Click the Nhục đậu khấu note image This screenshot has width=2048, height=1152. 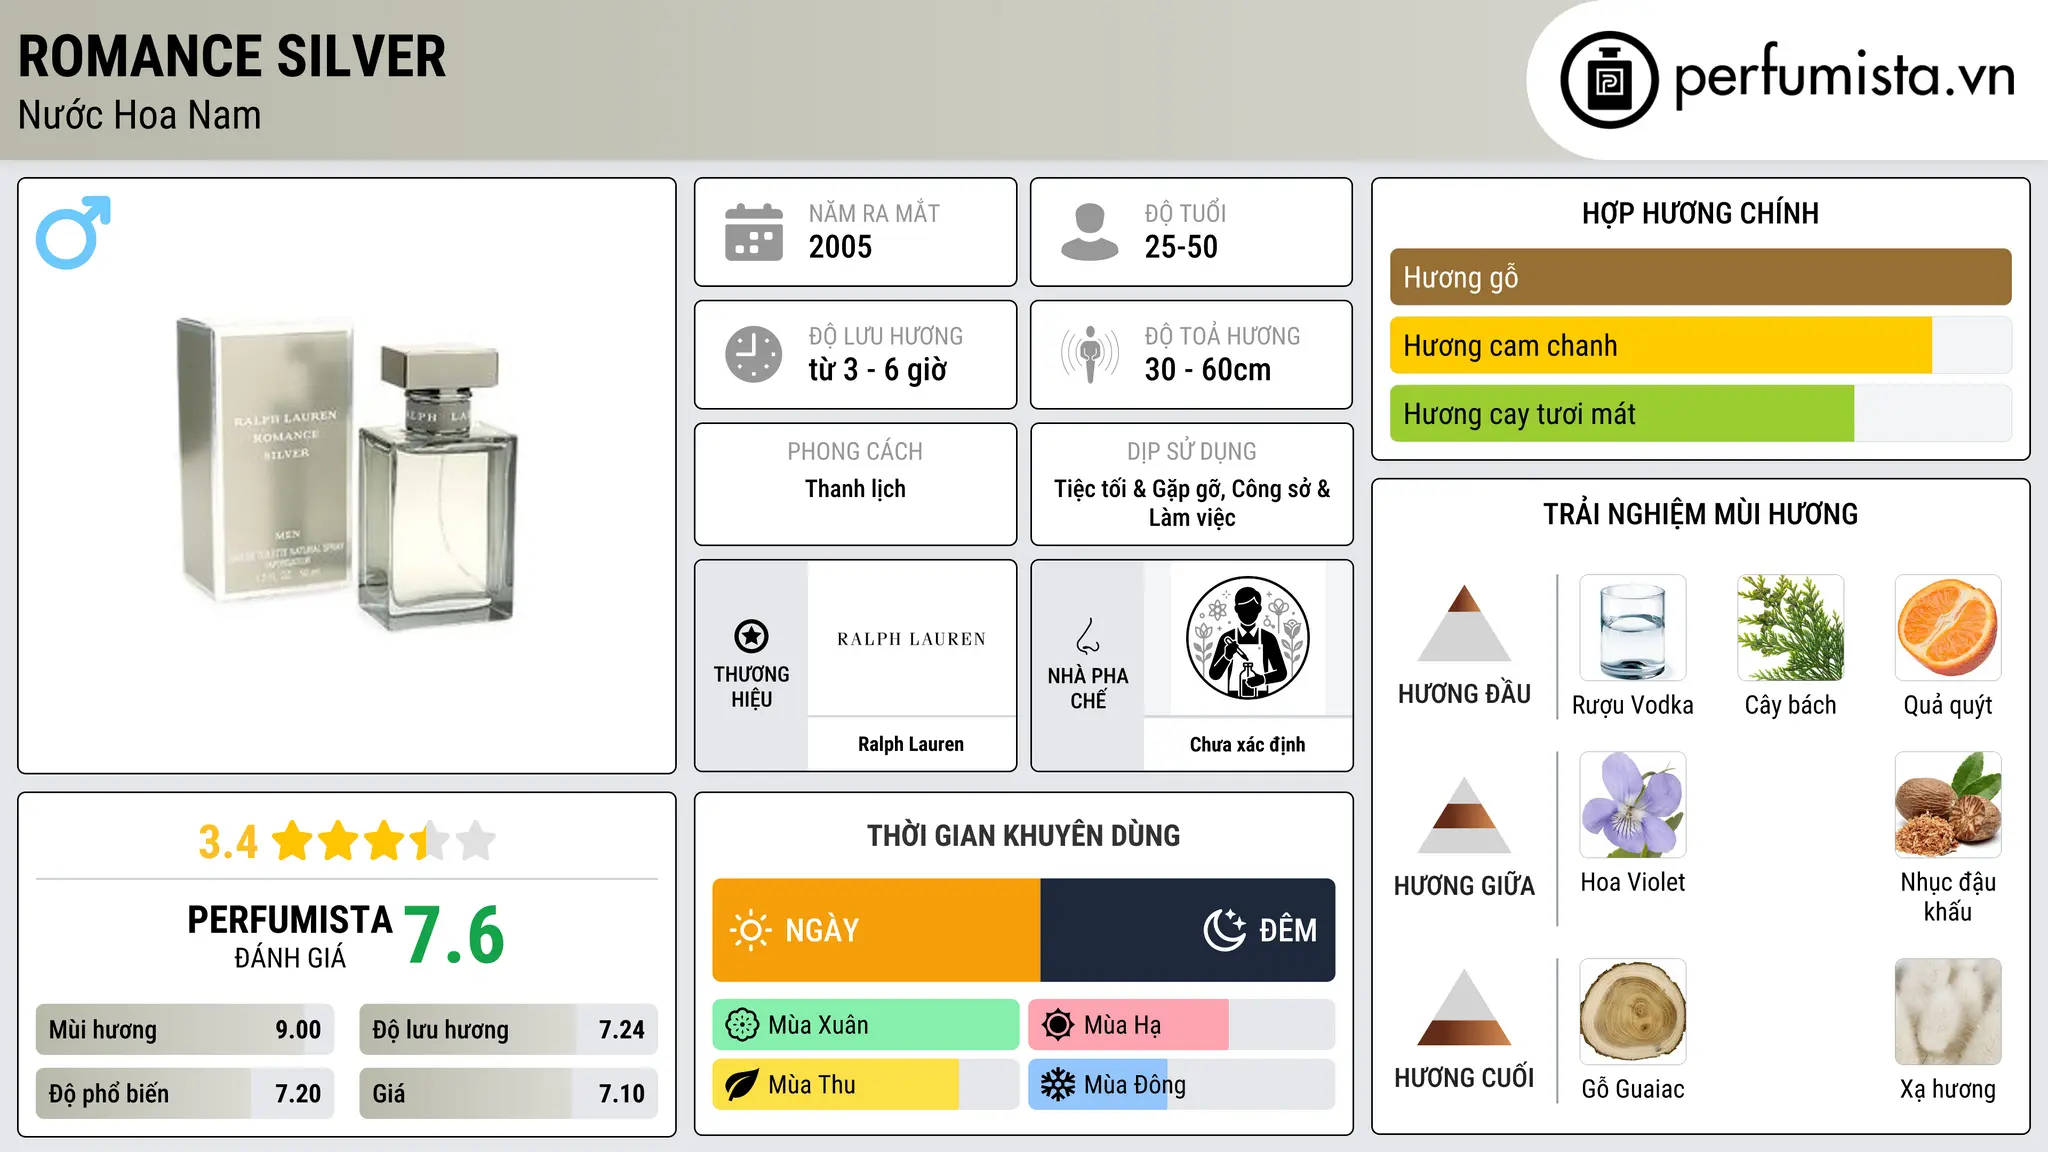pos(1948,805)
